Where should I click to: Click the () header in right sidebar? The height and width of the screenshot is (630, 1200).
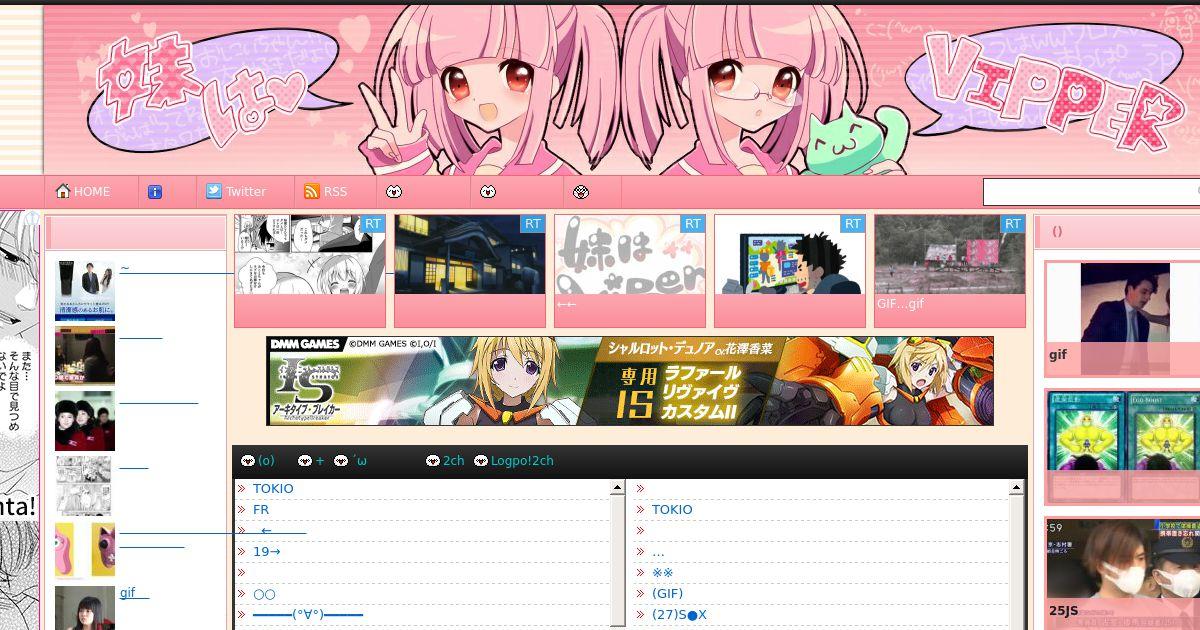(1057, 231)
